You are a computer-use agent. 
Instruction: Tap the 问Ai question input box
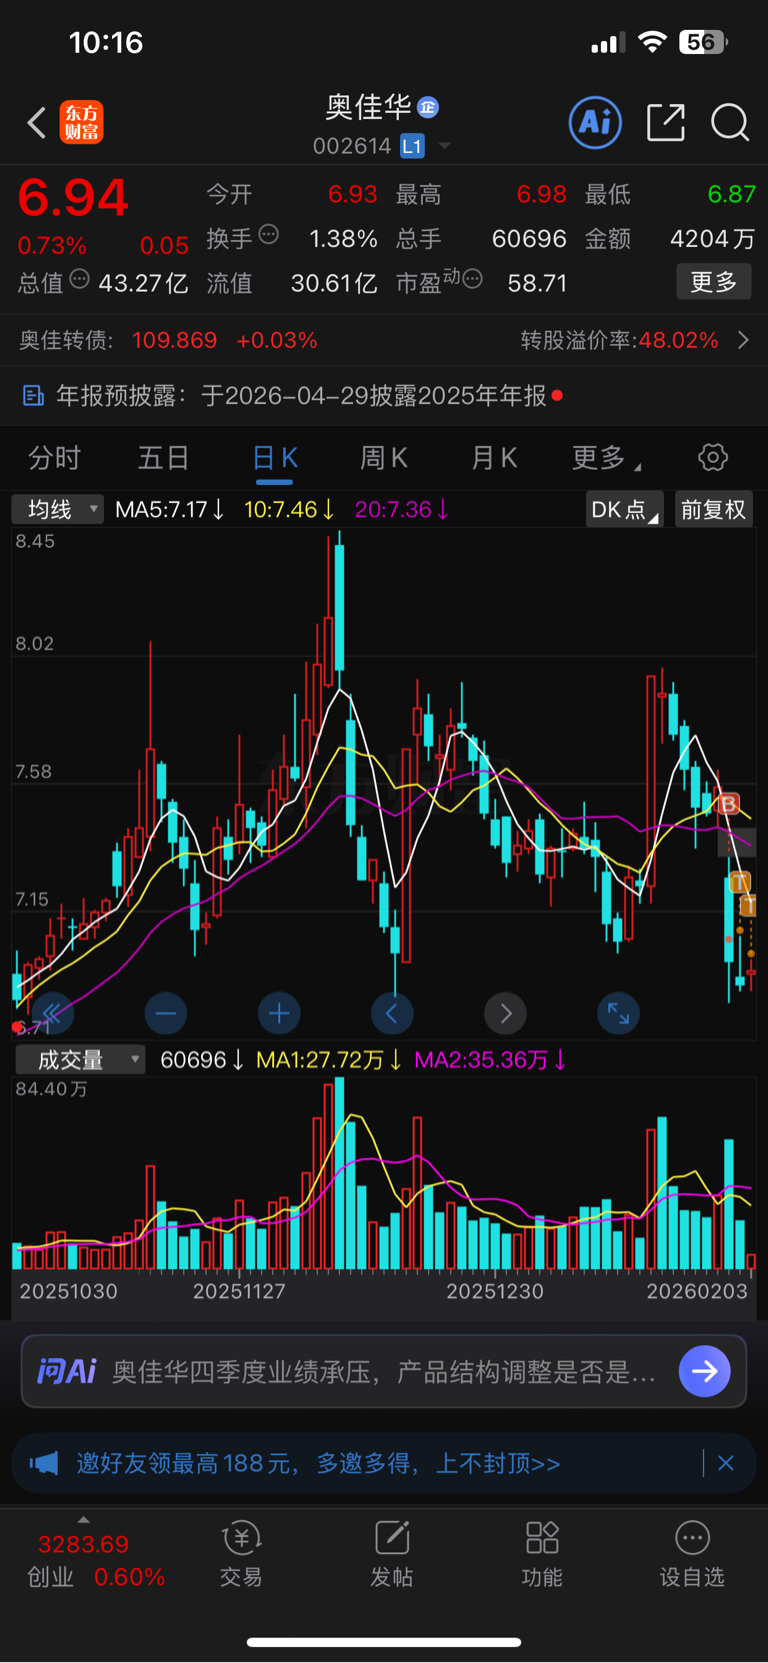(384, 1371)
